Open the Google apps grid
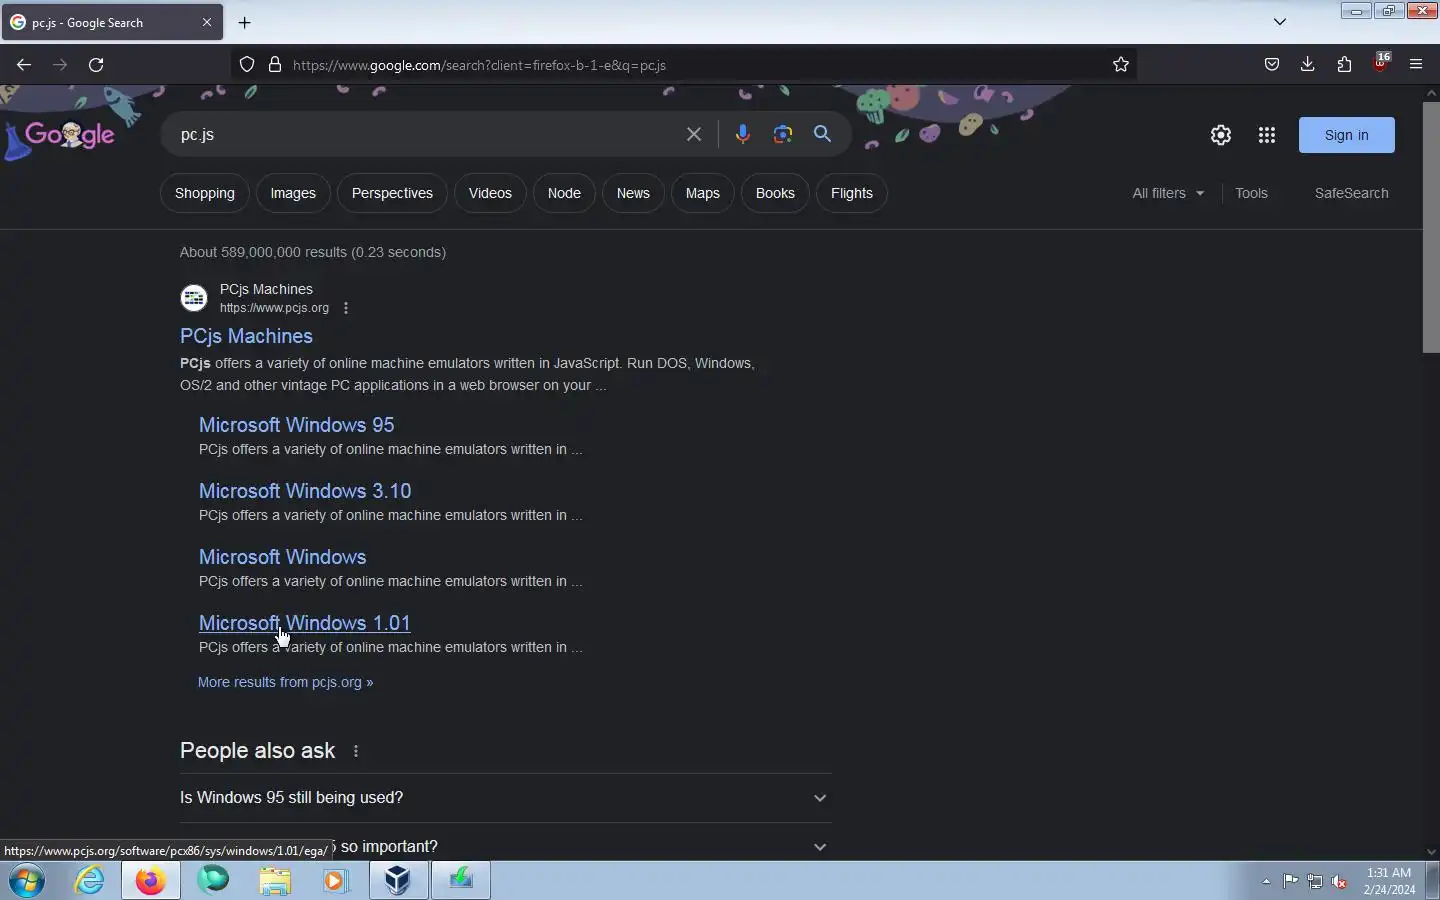Screen dimensions: 1440x900 pos(1267,135)
